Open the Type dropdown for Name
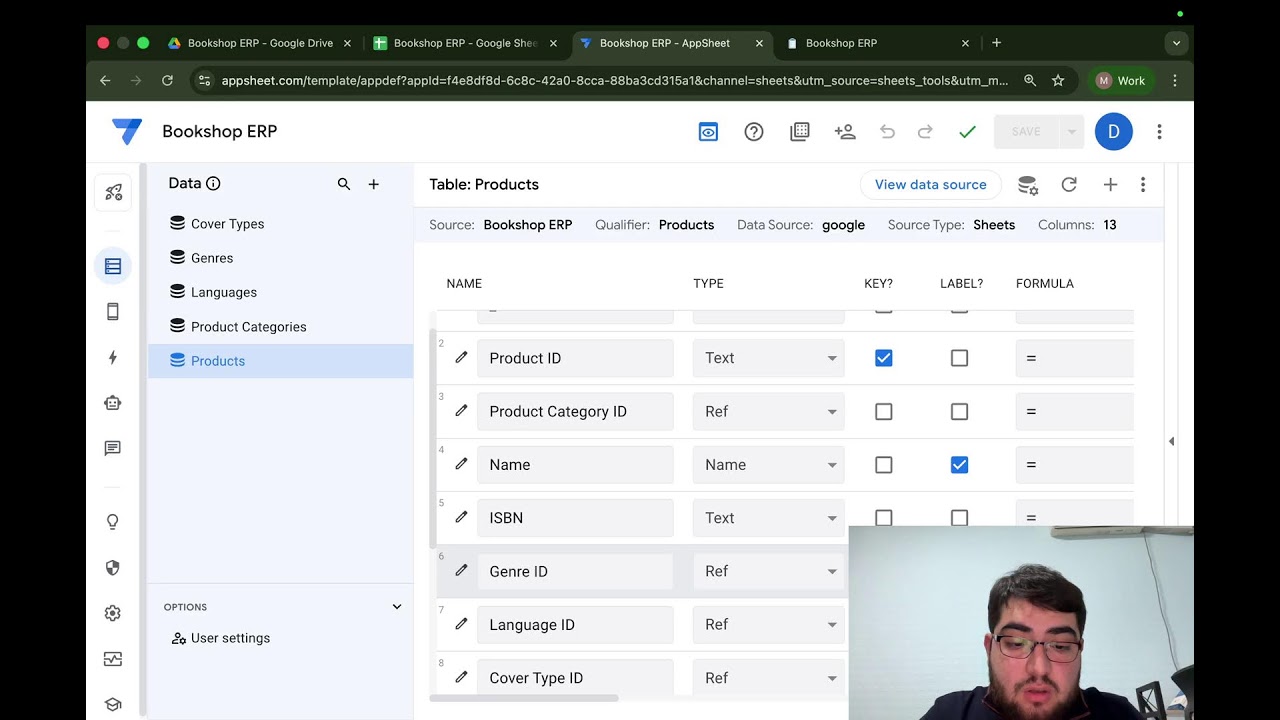Viewport: 1280px width, 720px height. pyautogui.click(x=769, y=465)
